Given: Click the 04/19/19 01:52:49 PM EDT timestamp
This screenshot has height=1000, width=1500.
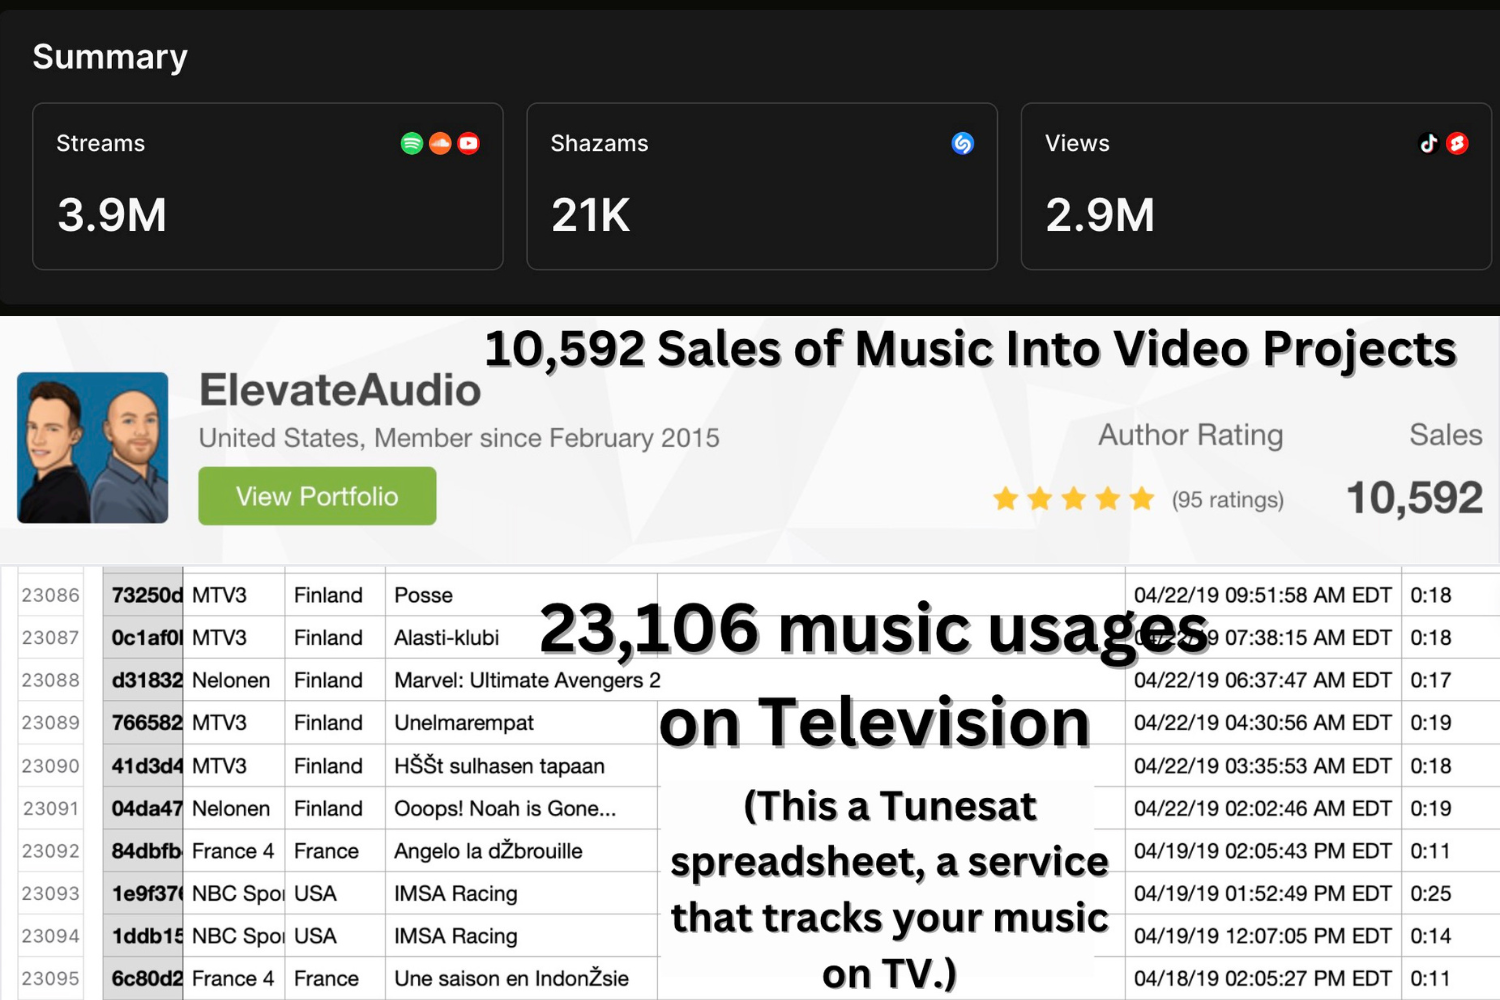Looking at the screenshot, I should click(x=1263, y=893).
